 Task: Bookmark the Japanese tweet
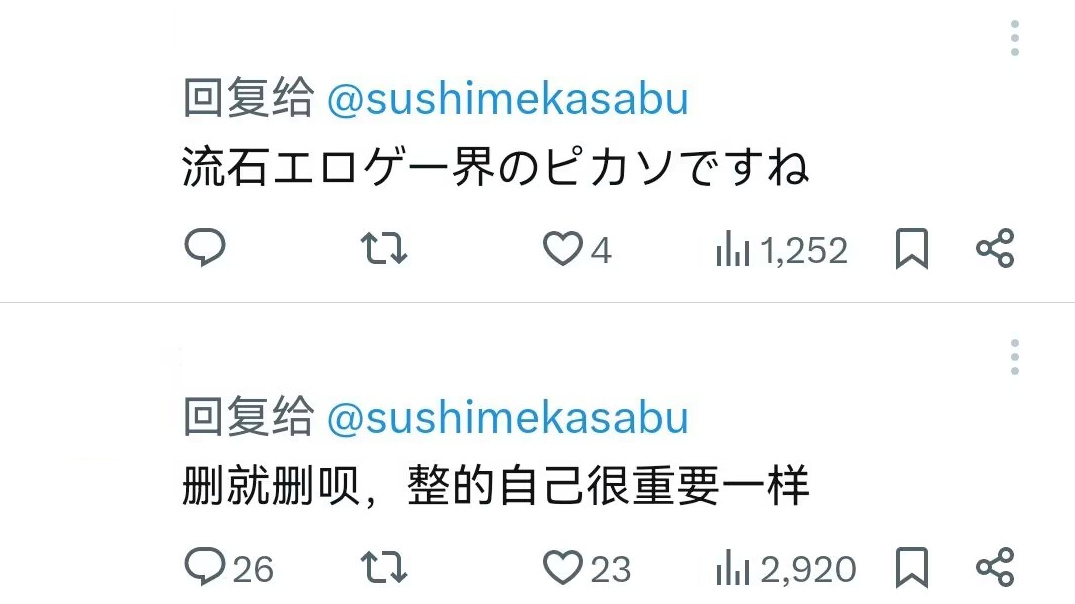click(911, 249)
